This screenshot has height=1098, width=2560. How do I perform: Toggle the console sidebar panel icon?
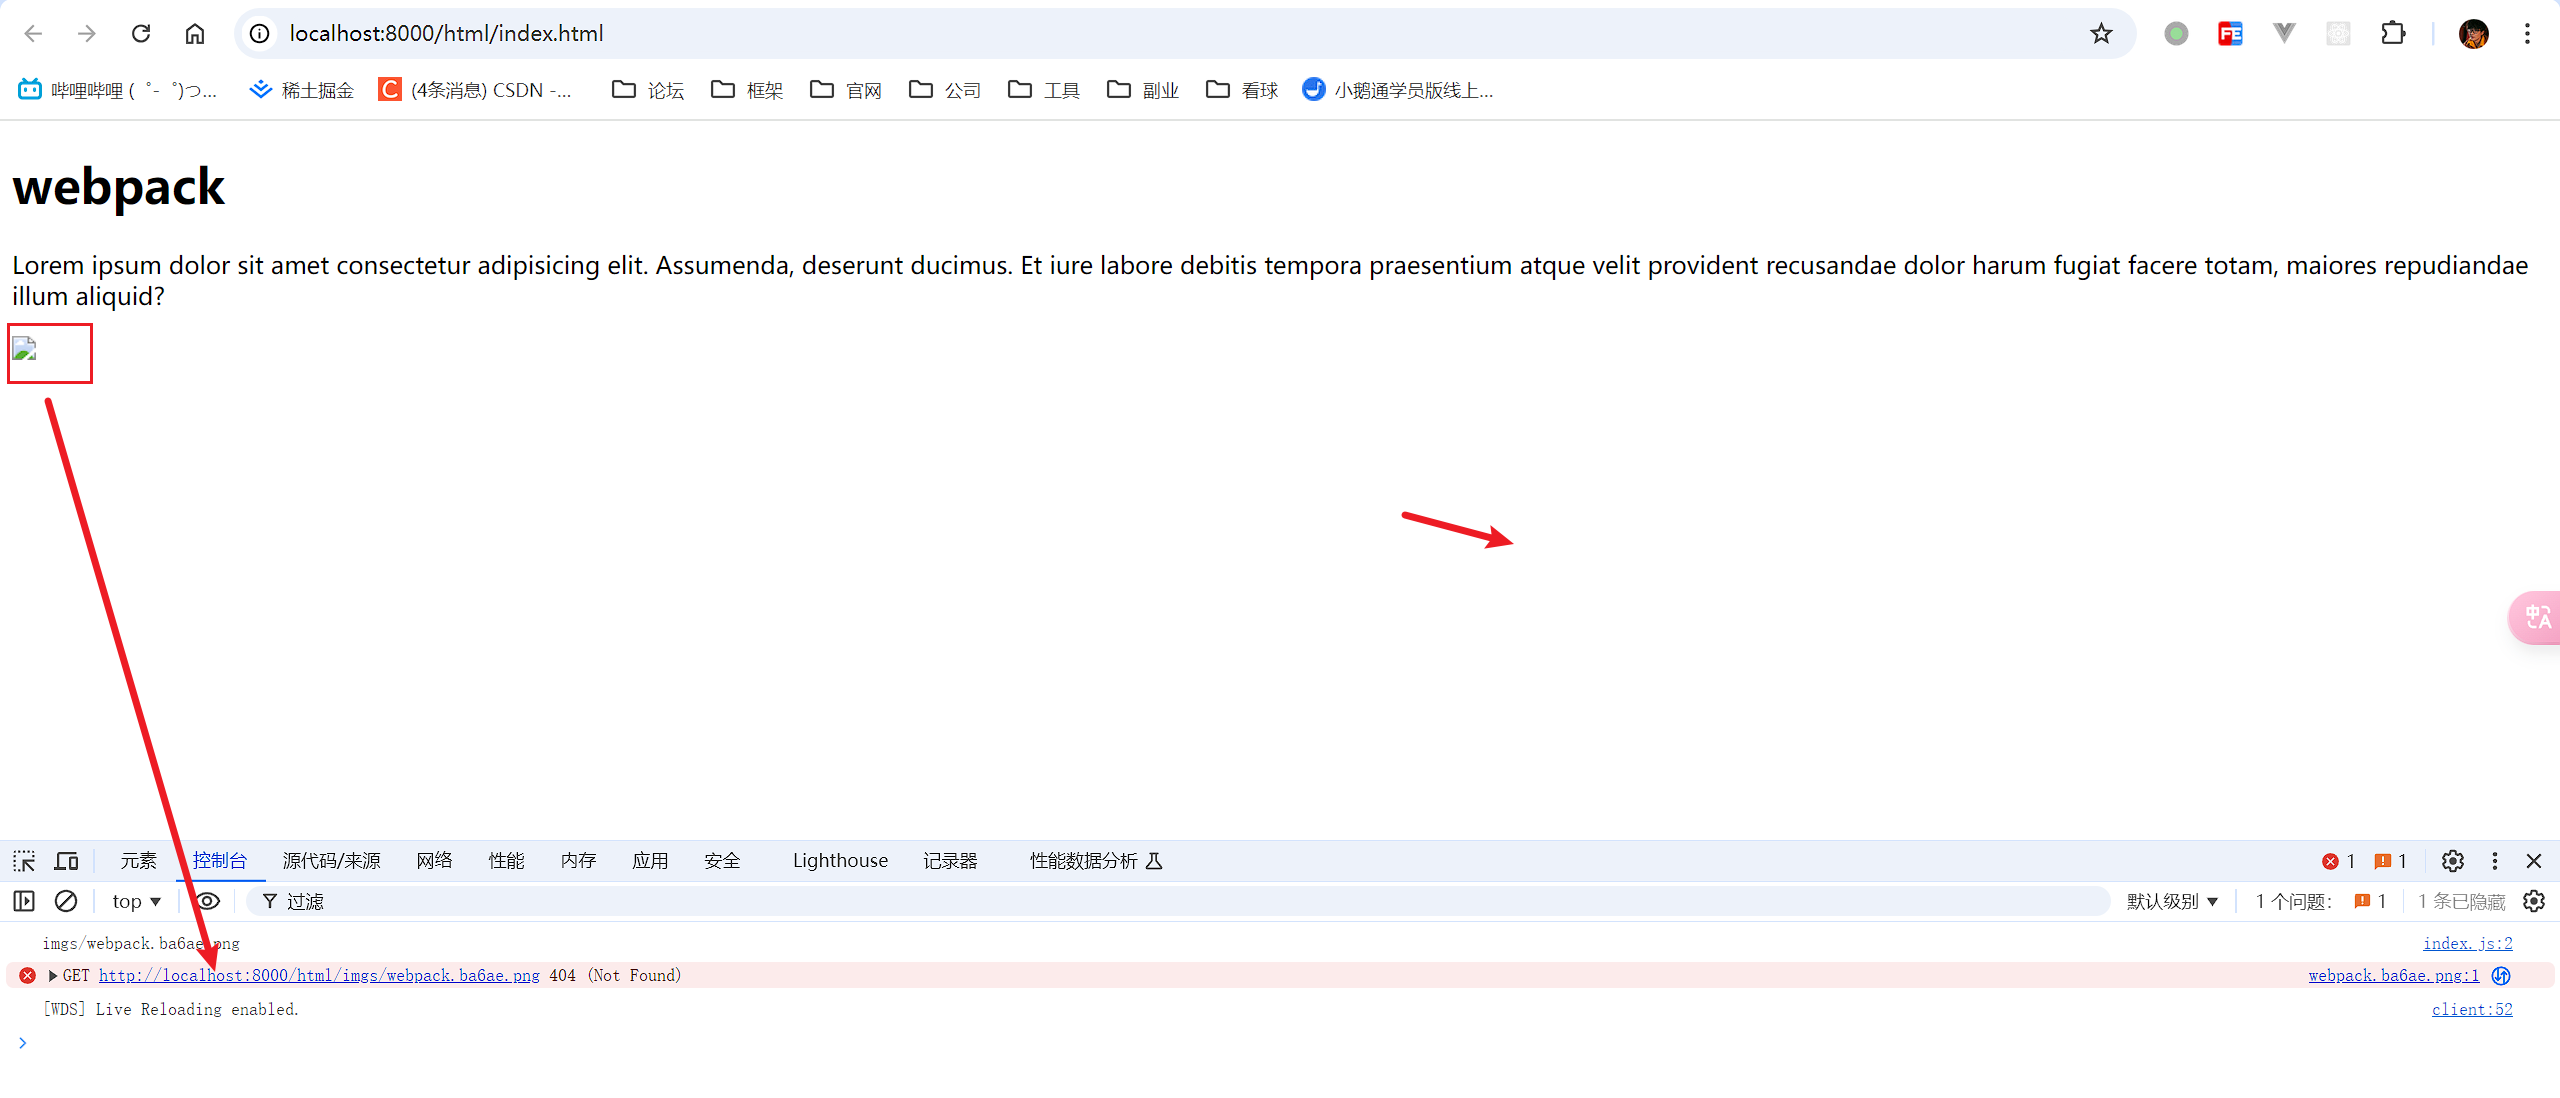click(x=24, y=901)
